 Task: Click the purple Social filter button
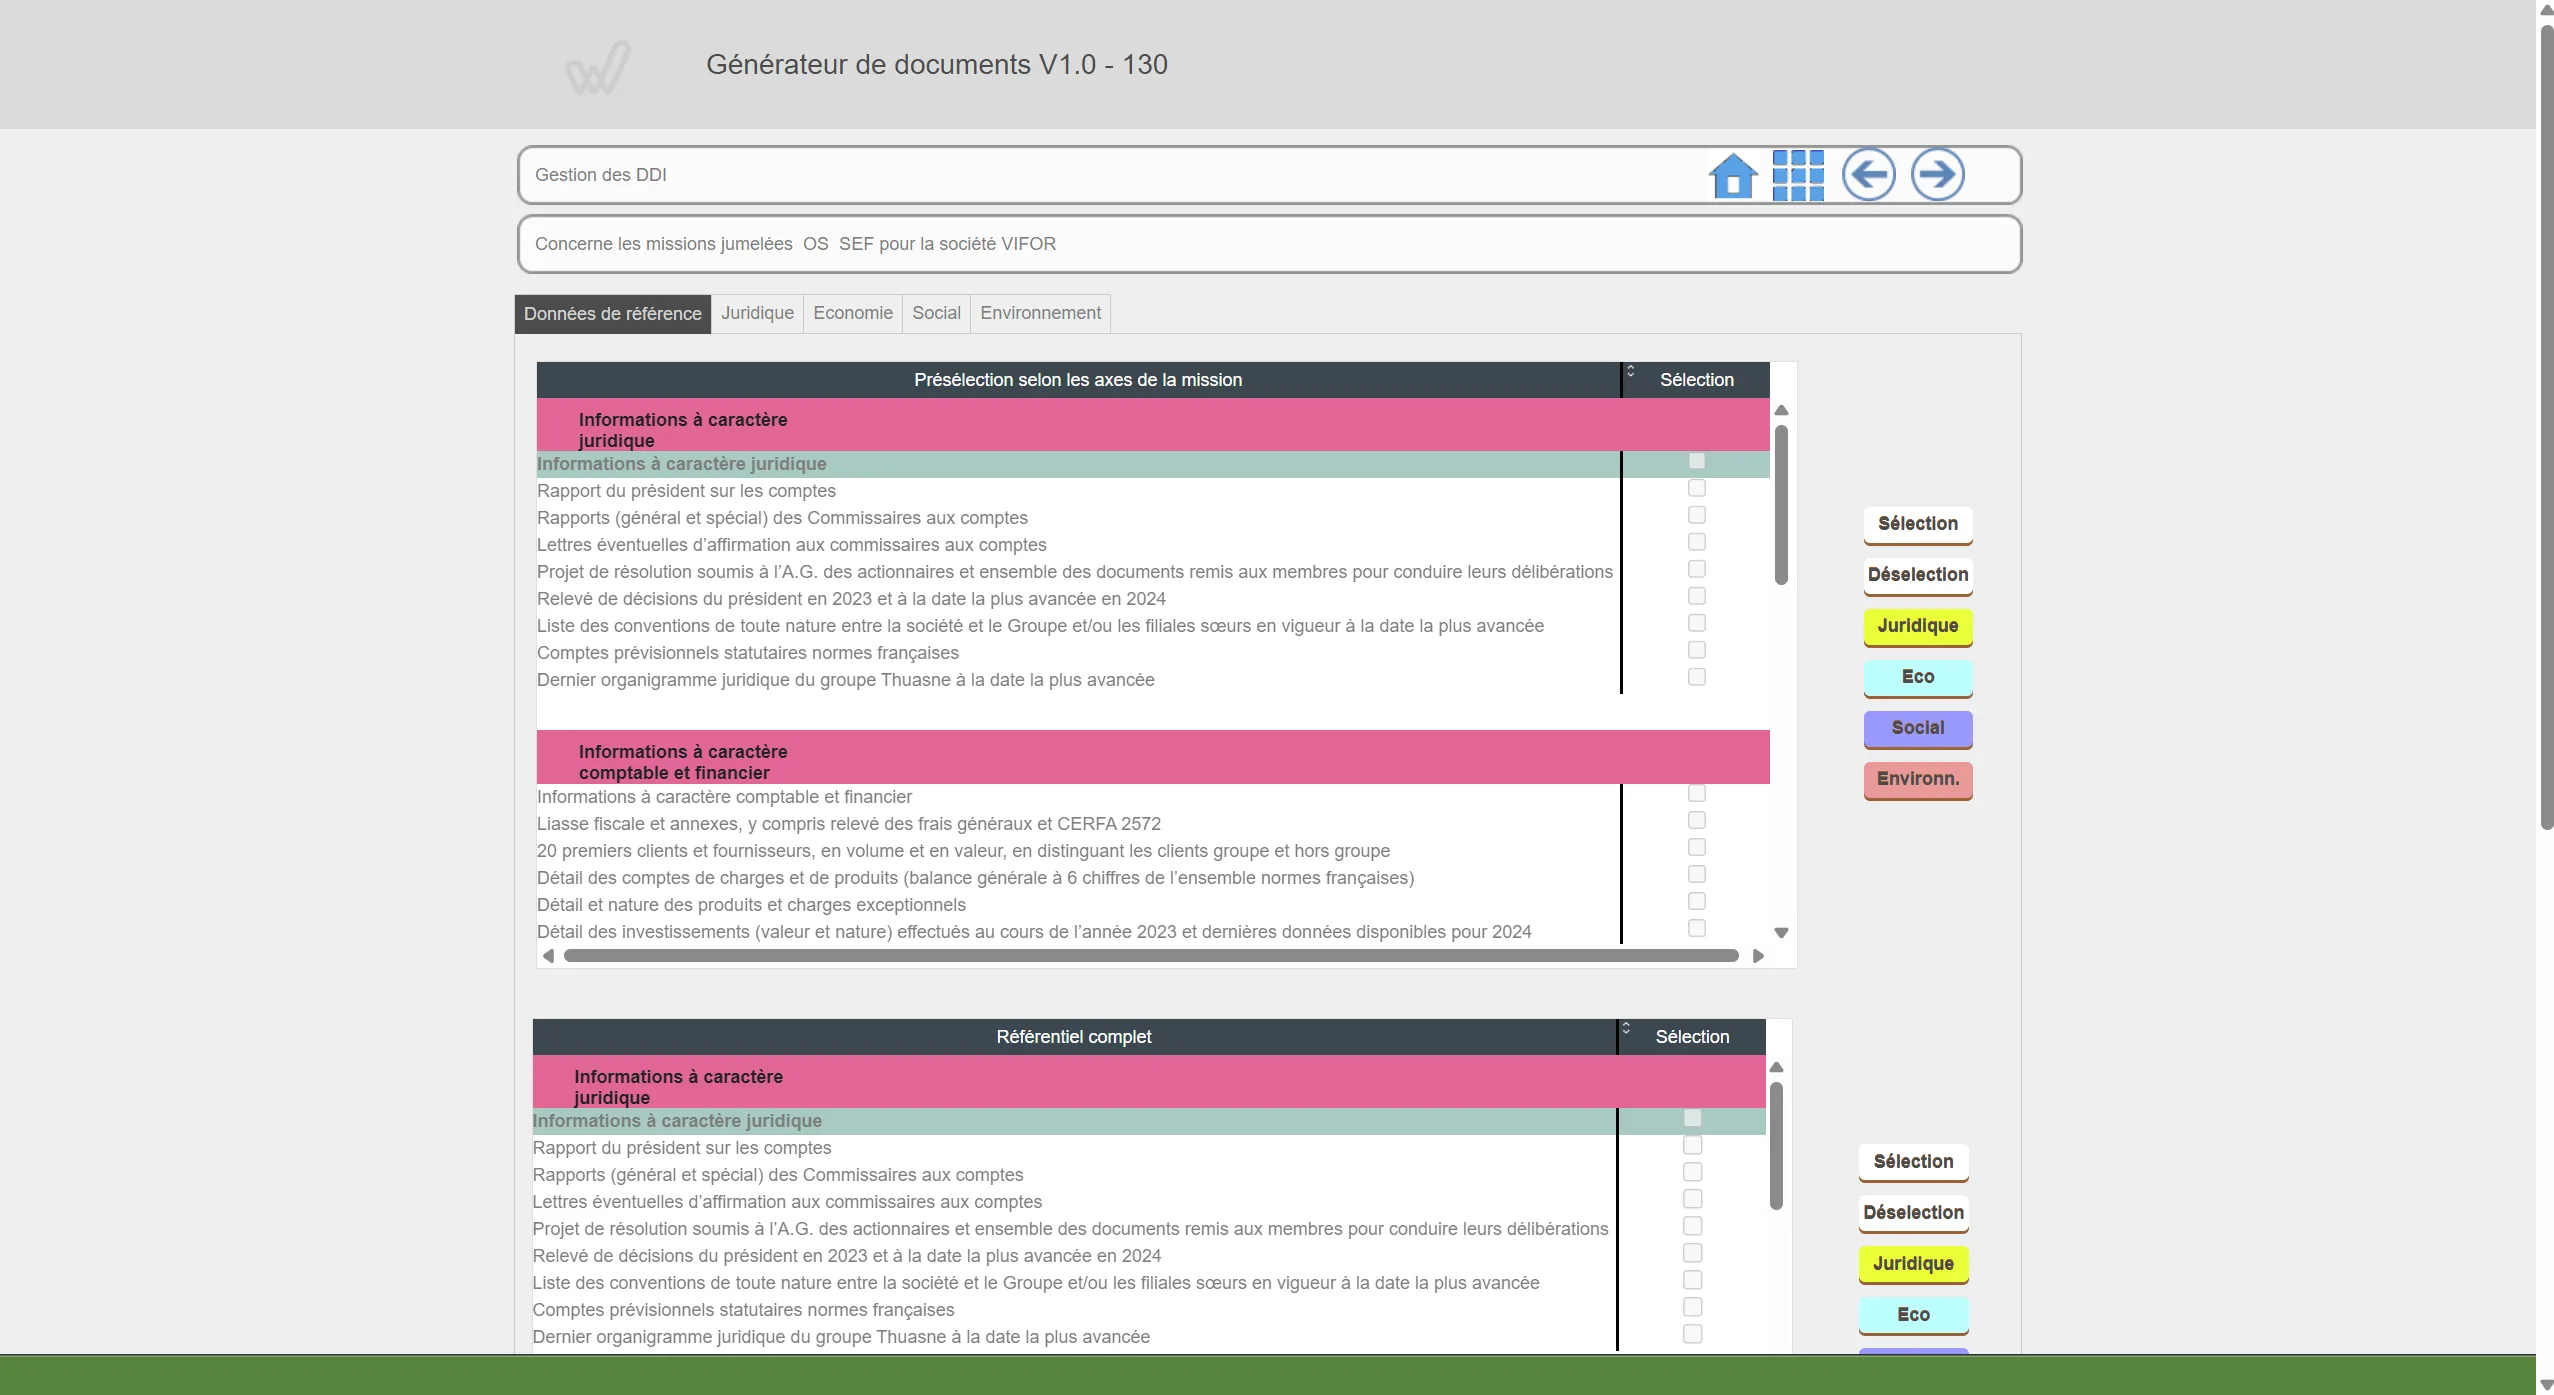[1918, 728]
